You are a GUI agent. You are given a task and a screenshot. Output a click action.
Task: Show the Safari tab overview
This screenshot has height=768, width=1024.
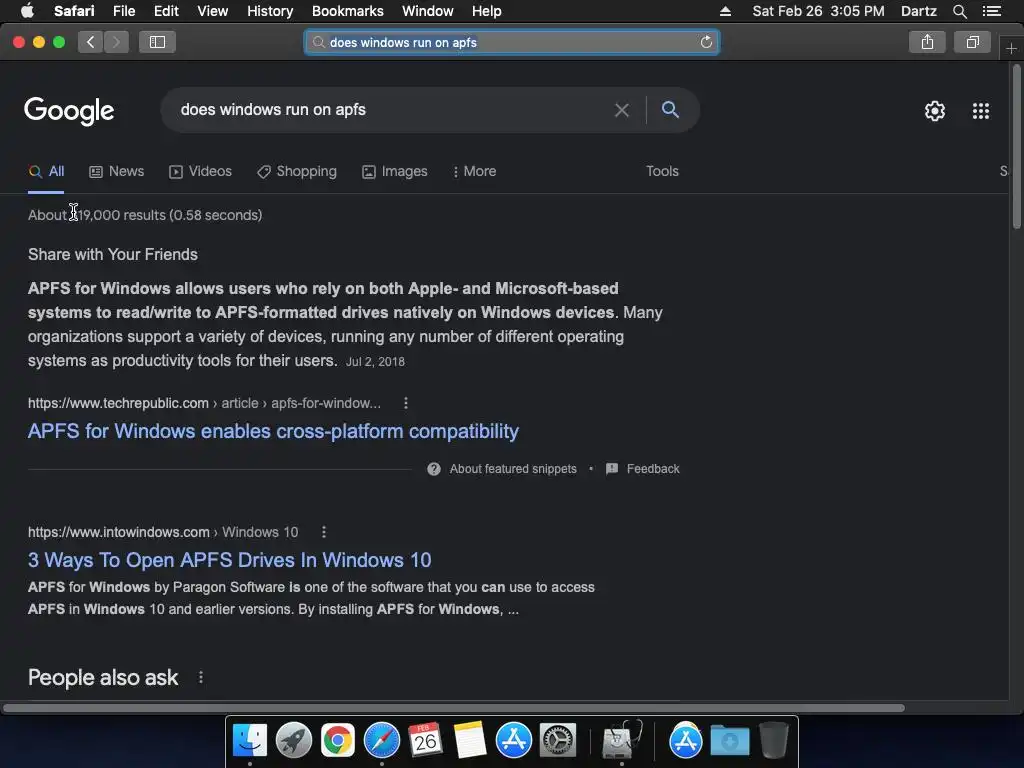[x=972, y=42]
